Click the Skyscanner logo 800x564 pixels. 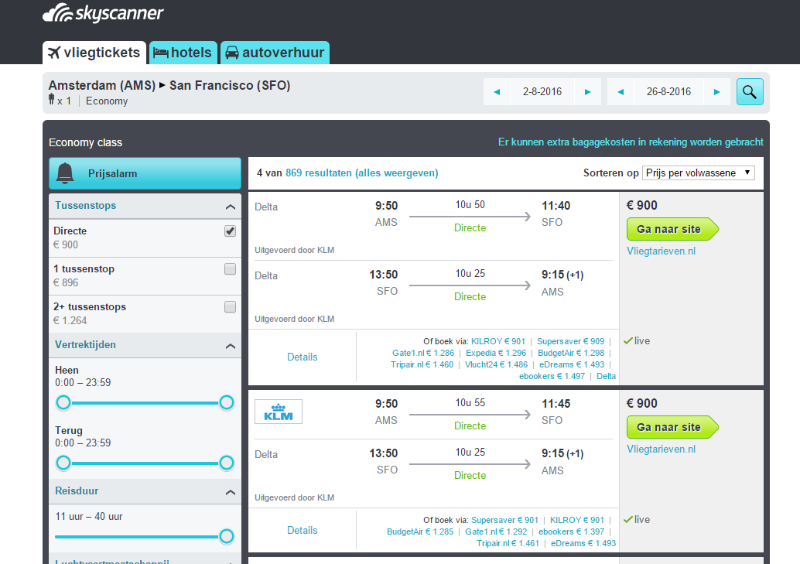click(x=103, y=14)
